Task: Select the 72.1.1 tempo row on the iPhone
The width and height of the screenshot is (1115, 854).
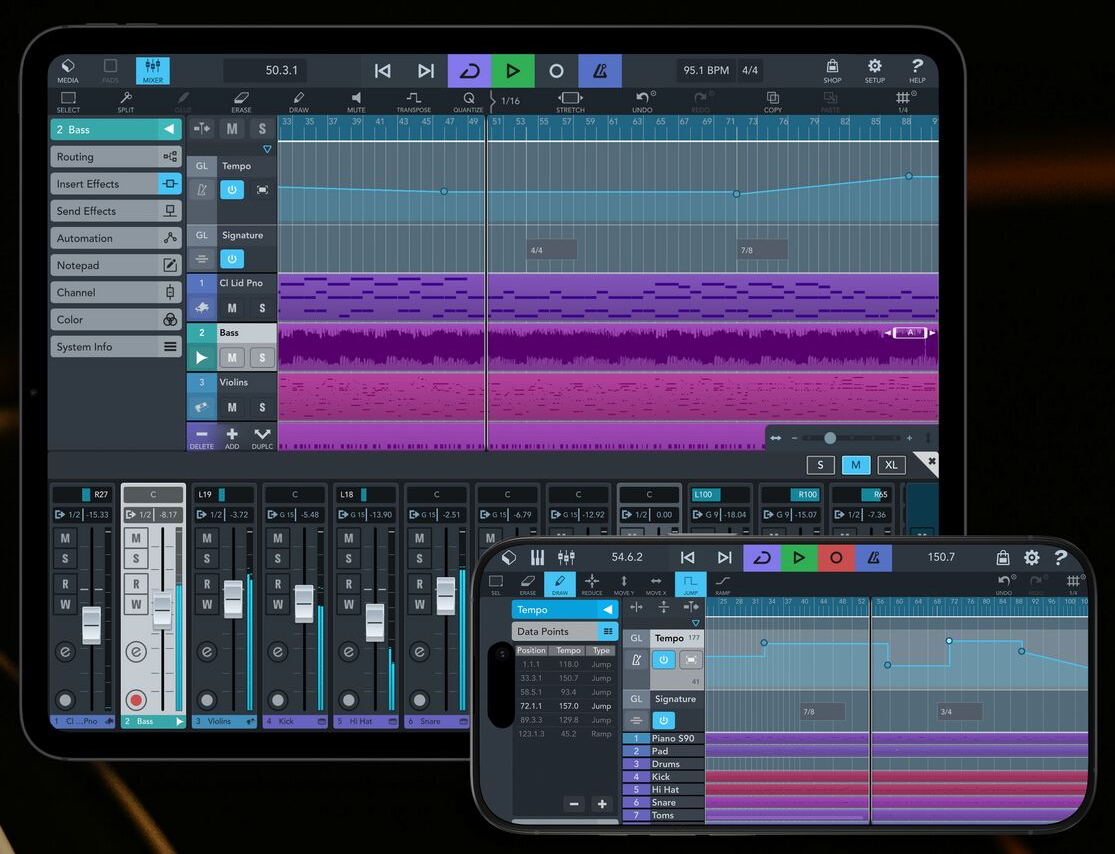Action: pyautogui.click(x=565, y=706)
